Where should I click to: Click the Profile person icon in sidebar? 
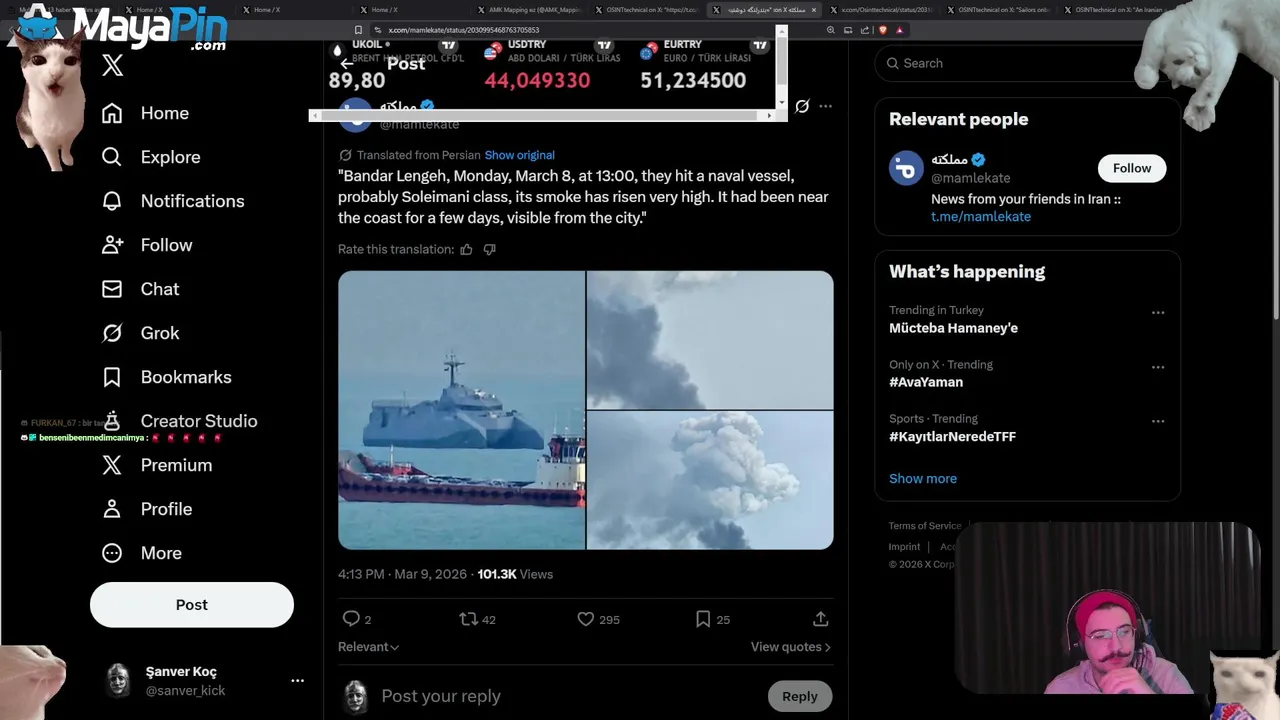coord(112,509)
